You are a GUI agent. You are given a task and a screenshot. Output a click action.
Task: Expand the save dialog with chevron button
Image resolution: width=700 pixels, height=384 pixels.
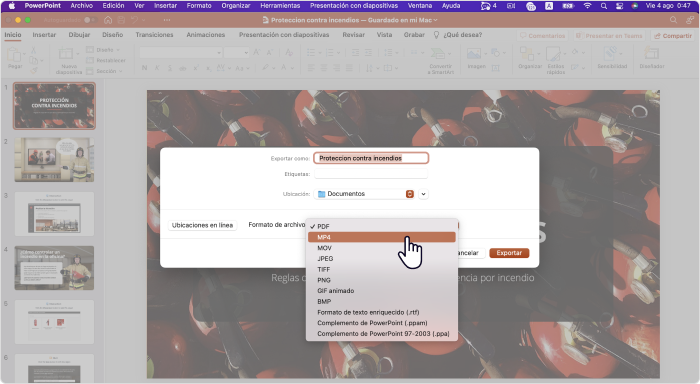coord(423,194)
